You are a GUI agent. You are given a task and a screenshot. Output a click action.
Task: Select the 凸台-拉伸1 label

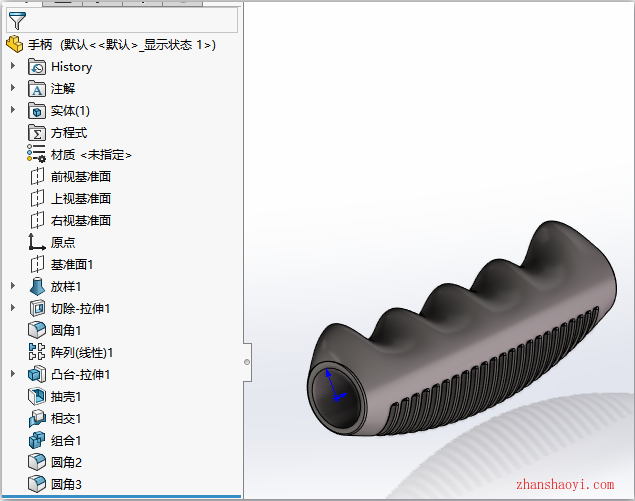pos(80,375)
